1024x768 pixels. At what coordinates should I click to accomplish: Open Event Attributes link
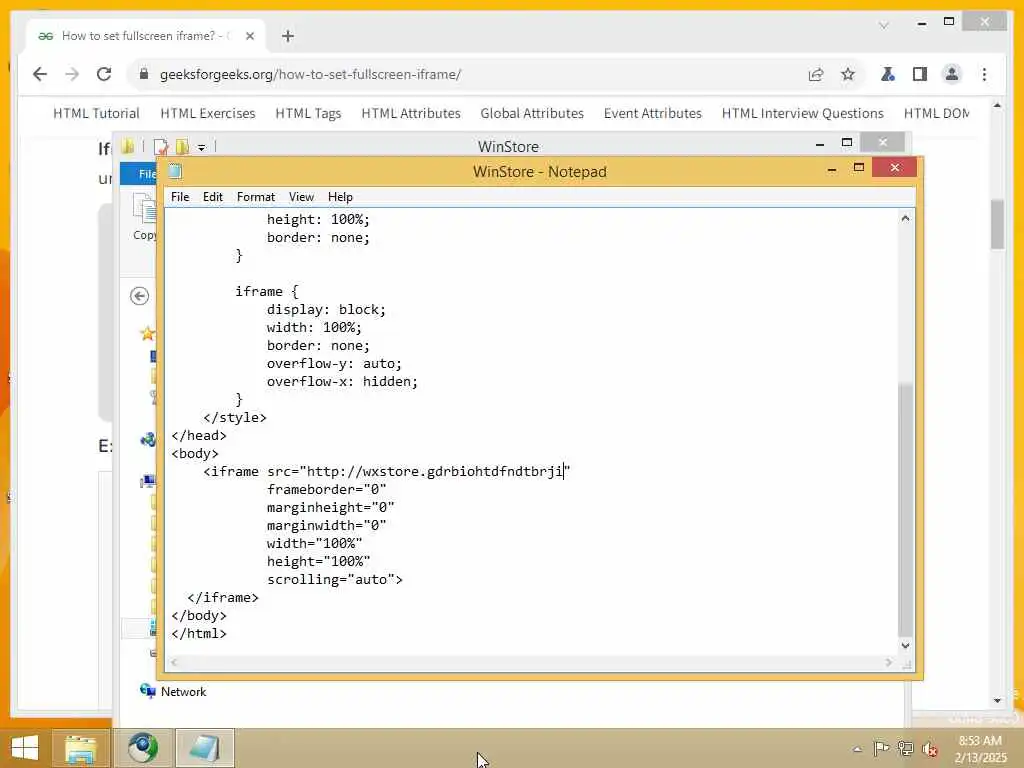tap(652, 113)
